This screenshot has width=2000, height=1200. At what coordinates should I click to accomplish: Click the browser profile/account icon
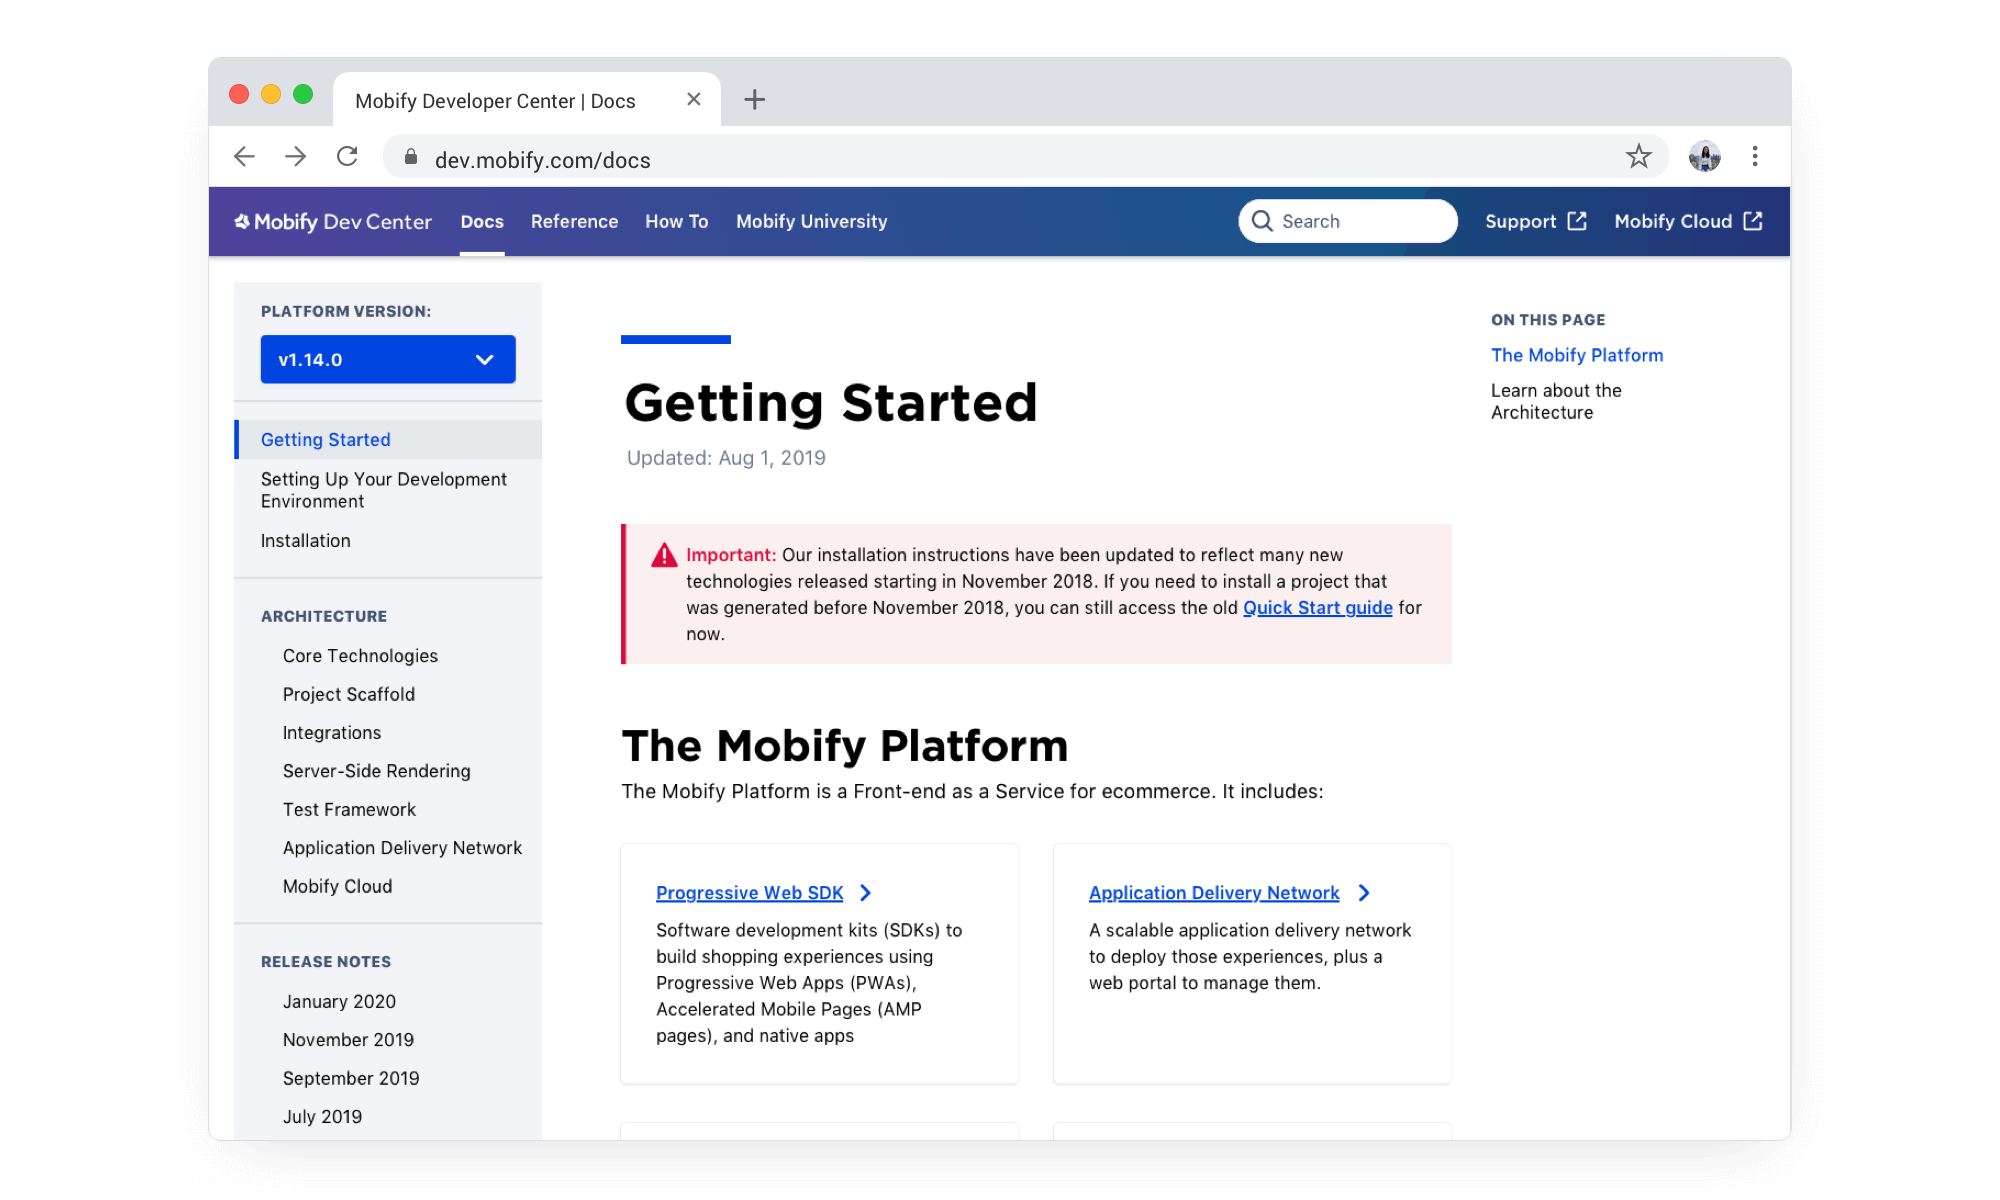pyautogui.click(x=1704, y=156)
